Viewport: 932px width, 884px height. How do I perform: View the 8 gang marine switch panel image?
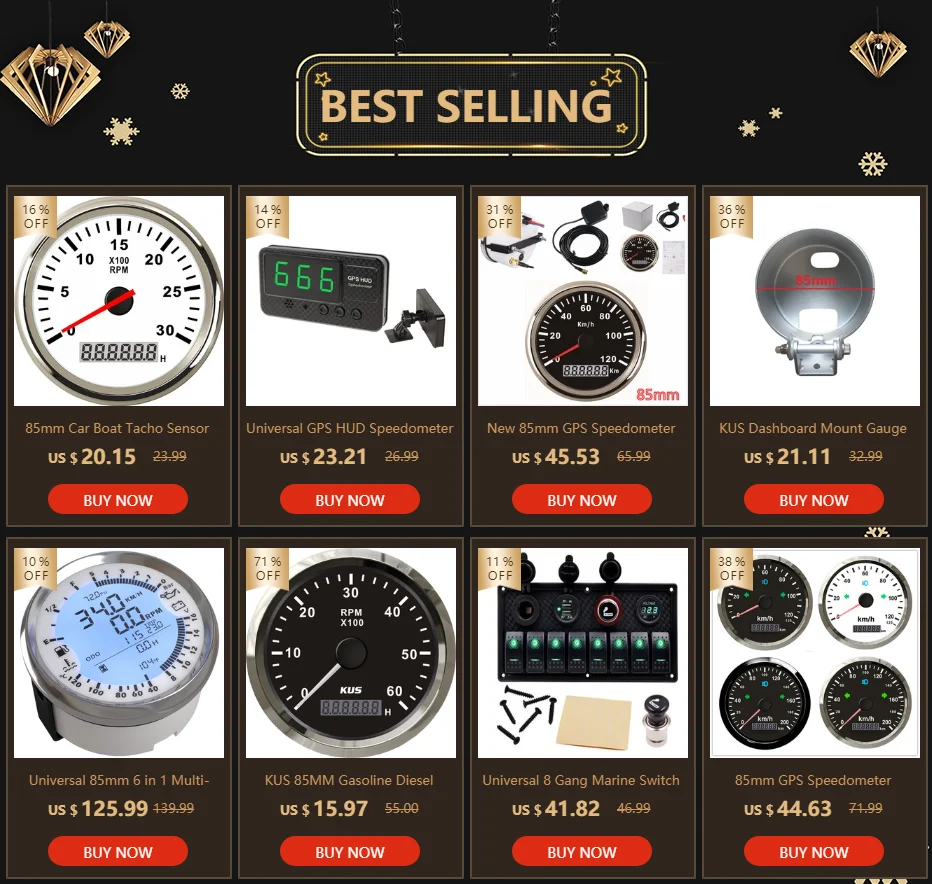(582, 653)
